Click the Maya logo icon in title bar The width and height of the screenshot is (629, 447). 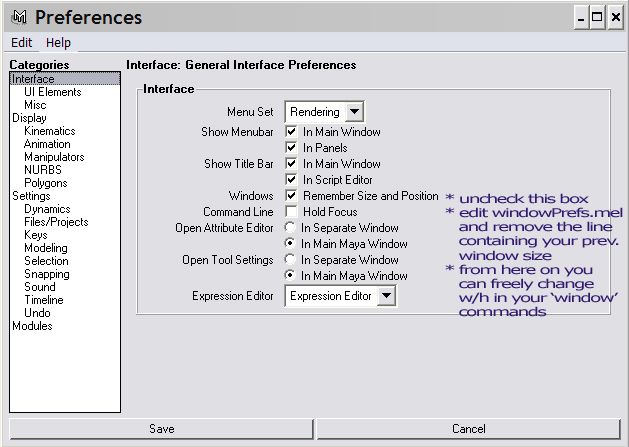[x=19, y=17]
